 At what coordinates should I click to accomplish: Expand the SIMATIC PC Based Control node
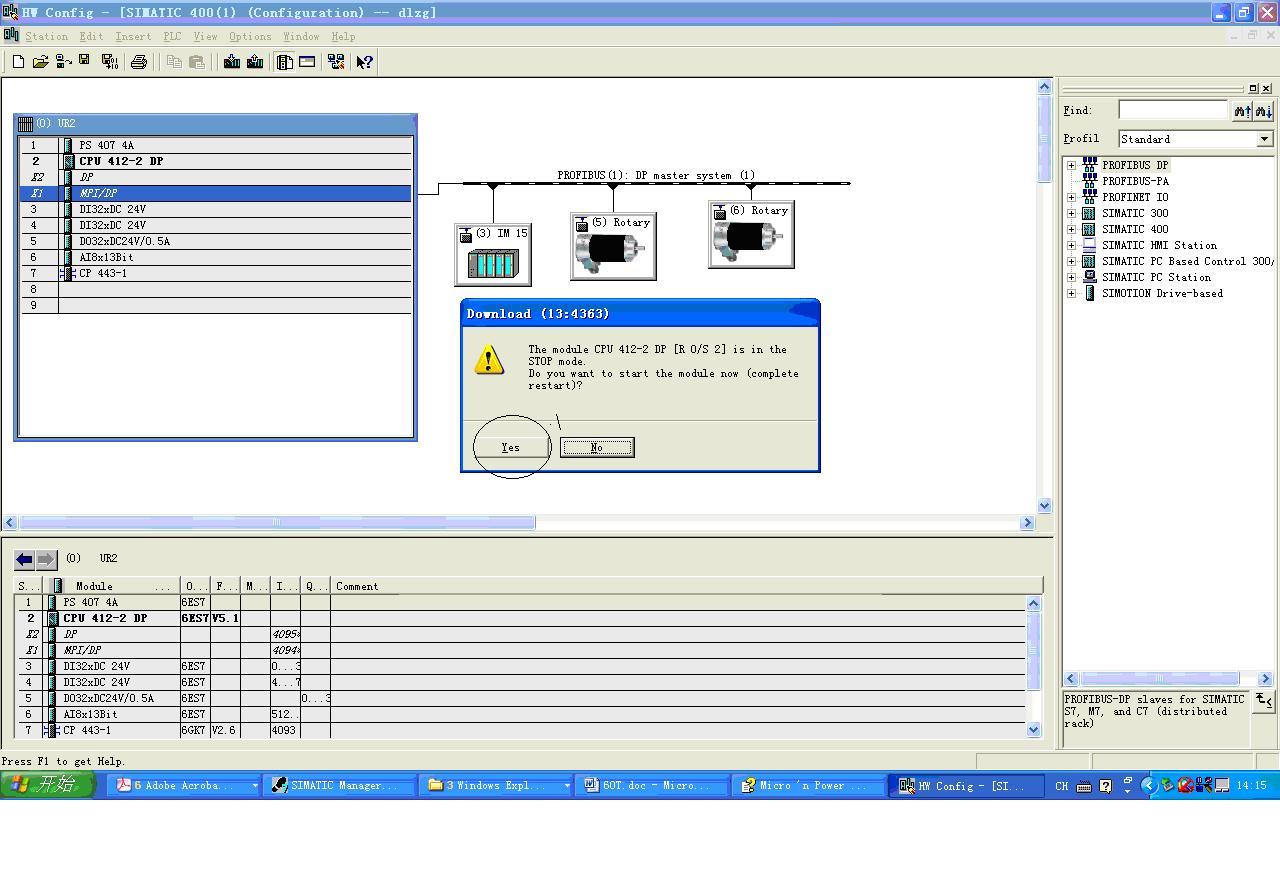click(1071, 261)
